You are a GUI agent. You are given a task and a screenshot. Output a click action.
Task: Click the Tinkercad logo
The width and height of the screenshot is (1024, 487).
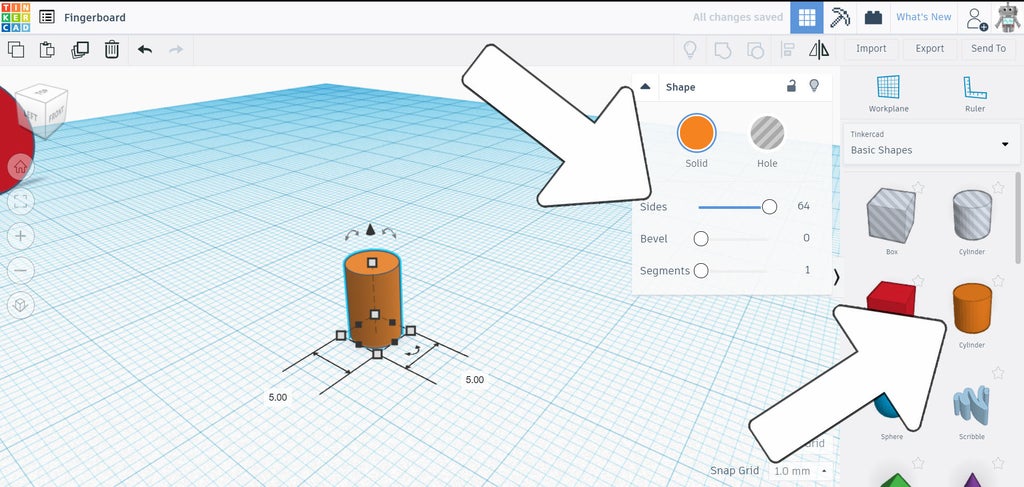pos(16,17)
